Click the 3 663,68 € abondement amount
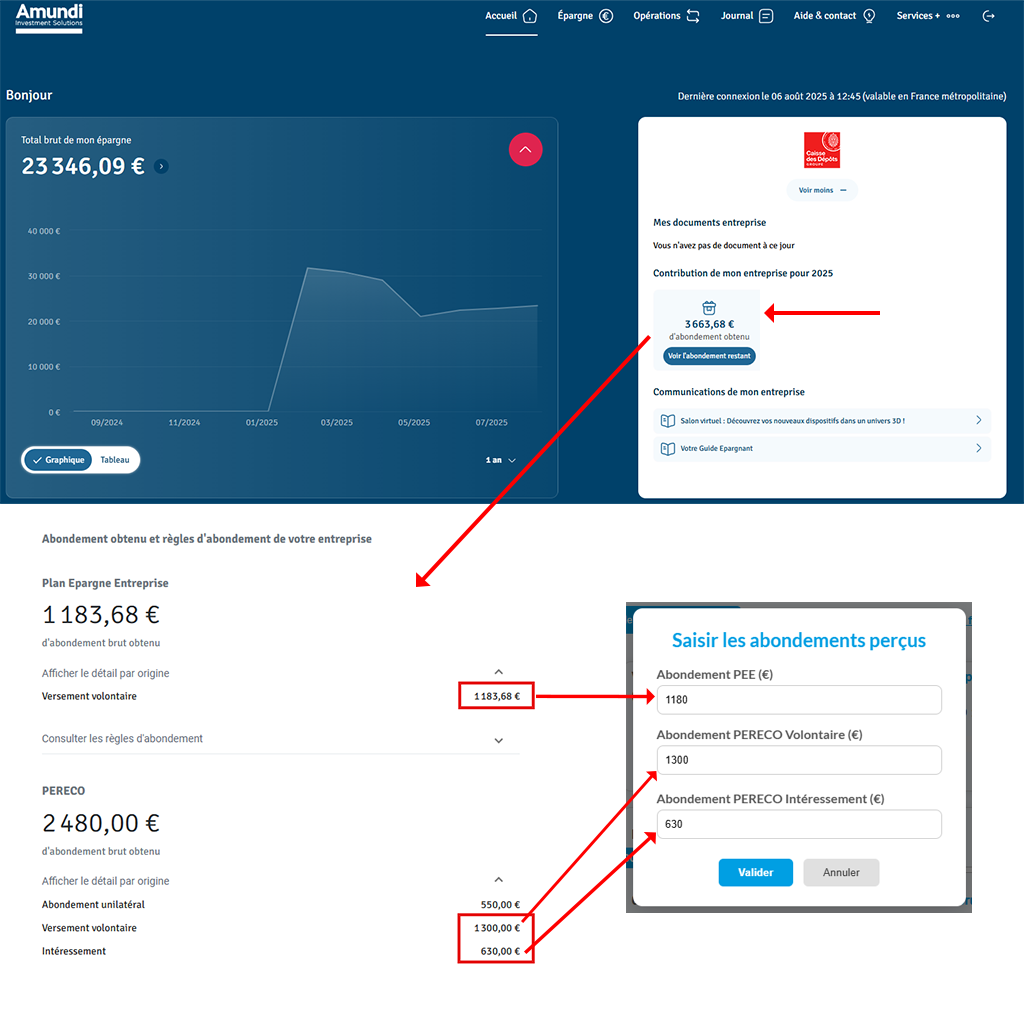This screenshot has height=1024, width=1024. [709, 324]
